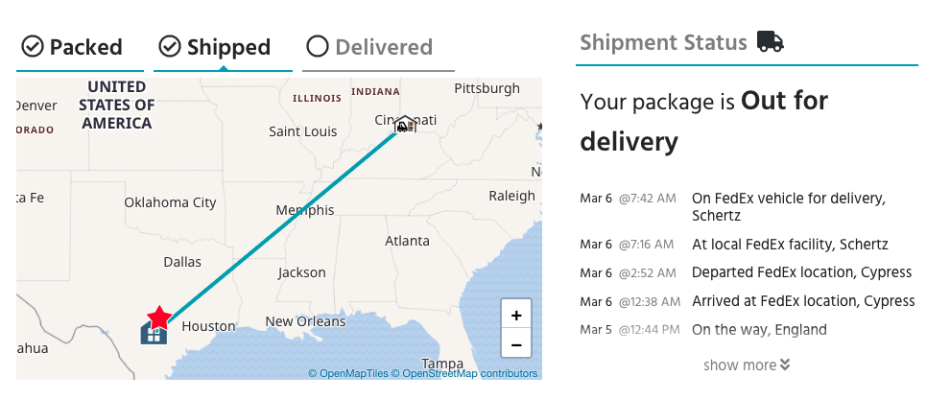Switch to the Packed tab

[80, 48]
